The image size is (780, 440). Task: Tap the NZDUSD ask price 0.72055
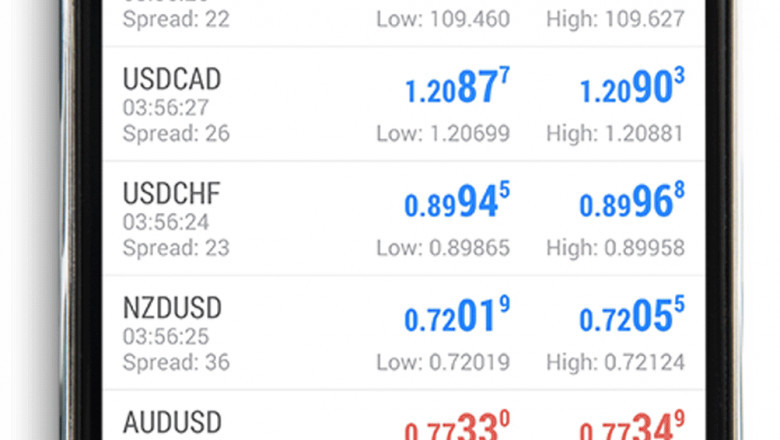[631, 319]
